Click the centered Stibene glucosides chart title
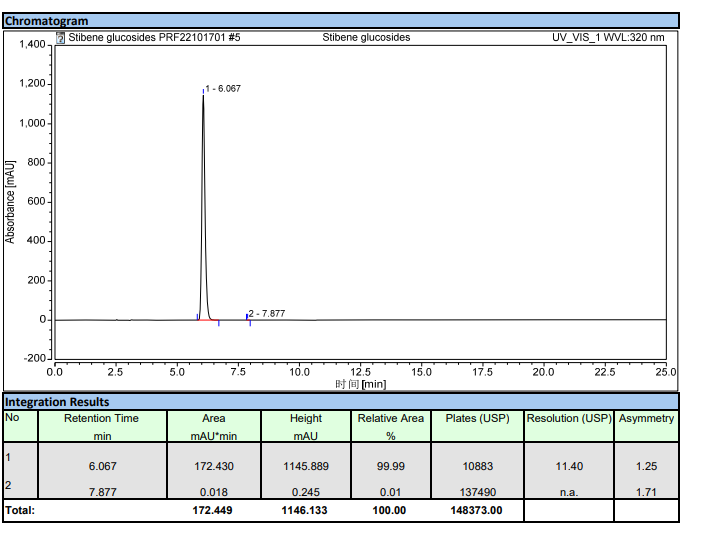This screenshot has height=555, width=715. pos(366,38)
